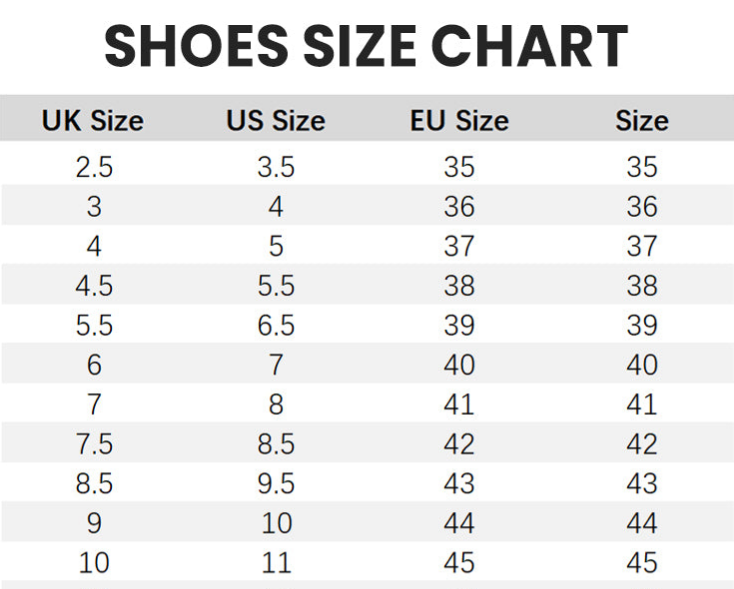Click US size 3.5 cell
Image resolution: width=734 pixels, height=589 pixels.
pyautogui.click(x=276, y=167)
